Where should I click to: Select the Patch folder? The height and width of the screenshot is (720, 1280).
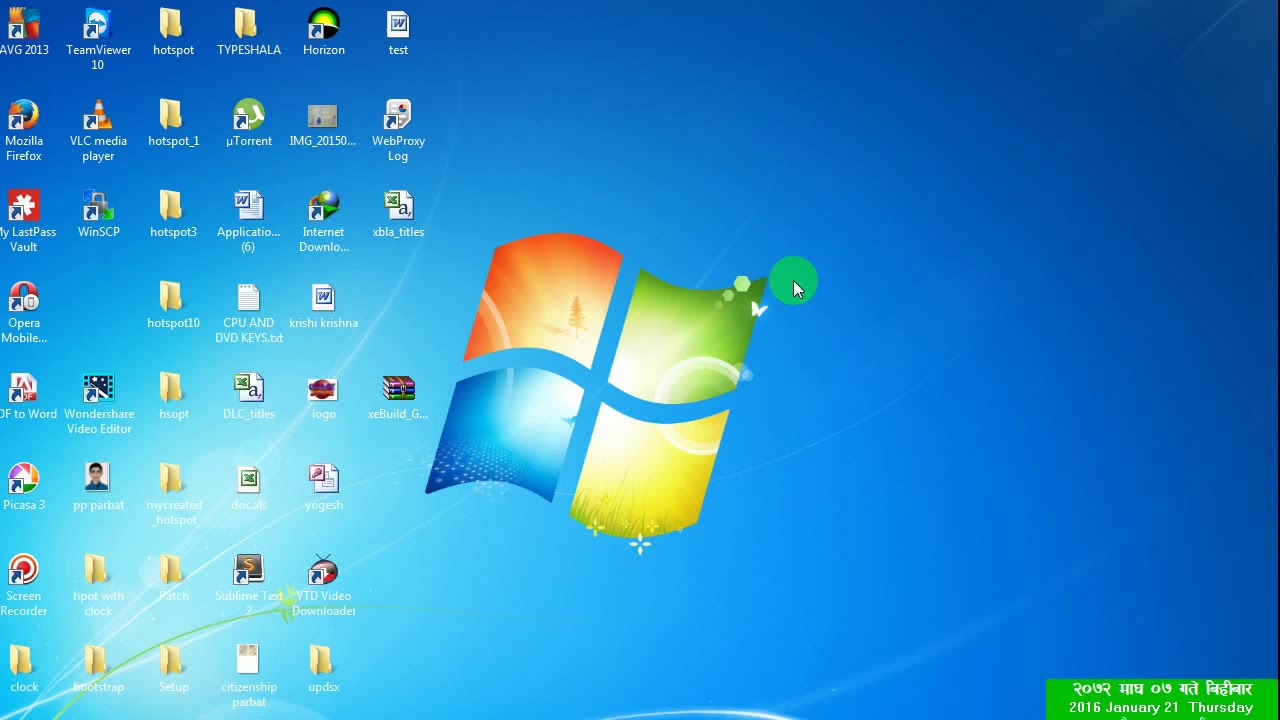(x=173, y=578)
